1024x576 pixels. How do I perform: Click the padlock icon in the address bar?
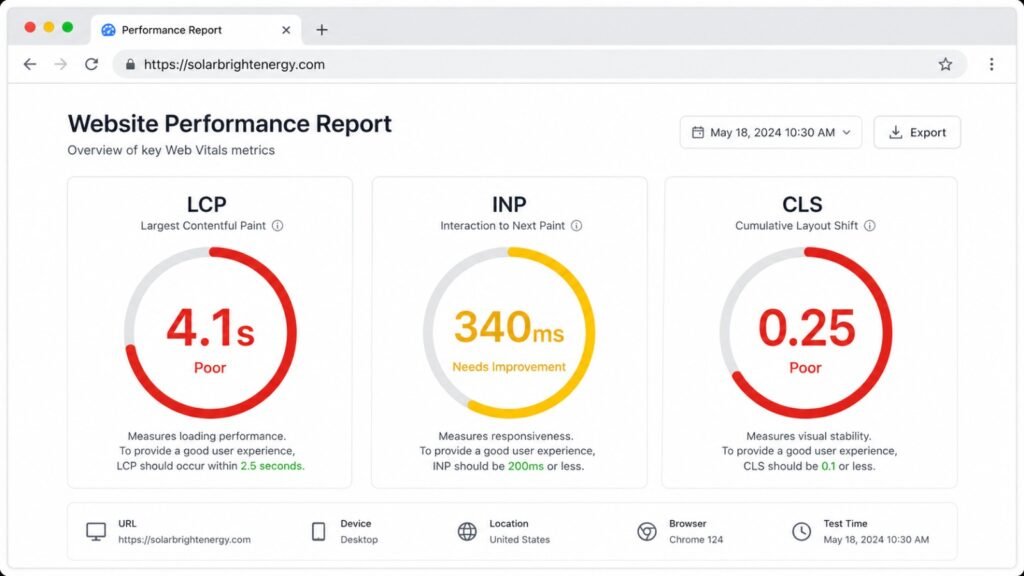click(131, 64)
